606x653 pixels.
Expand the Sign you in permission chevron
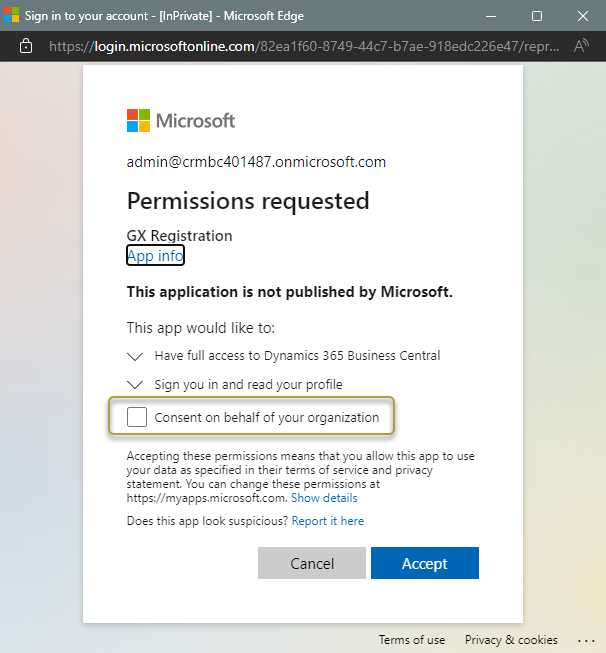click(136, 384)
